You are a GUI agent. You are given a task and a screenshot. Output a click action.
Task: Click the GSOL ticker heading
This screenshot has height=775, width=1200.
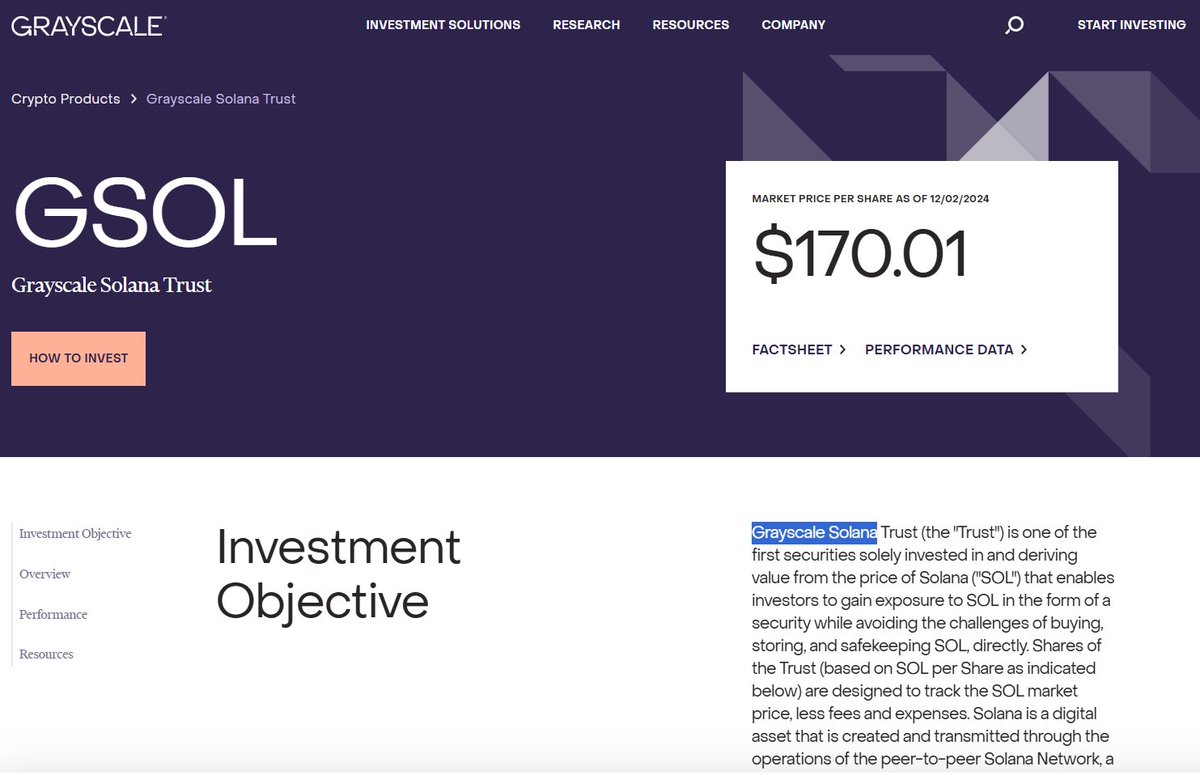(x=145, y=212)
